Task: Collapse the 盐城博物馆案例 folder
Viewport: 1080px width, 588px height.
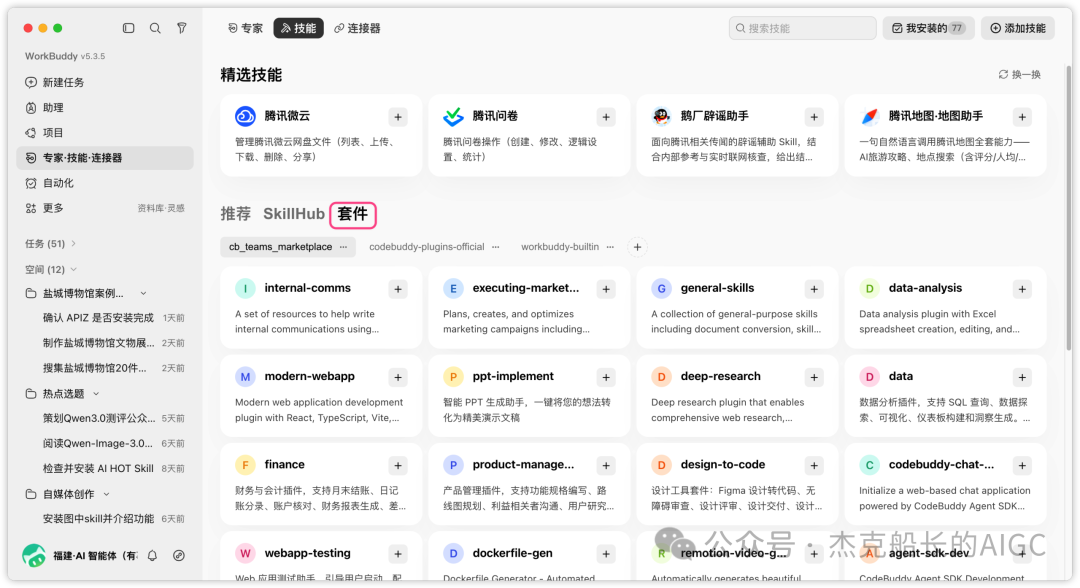Action: [x=143, y=293]
